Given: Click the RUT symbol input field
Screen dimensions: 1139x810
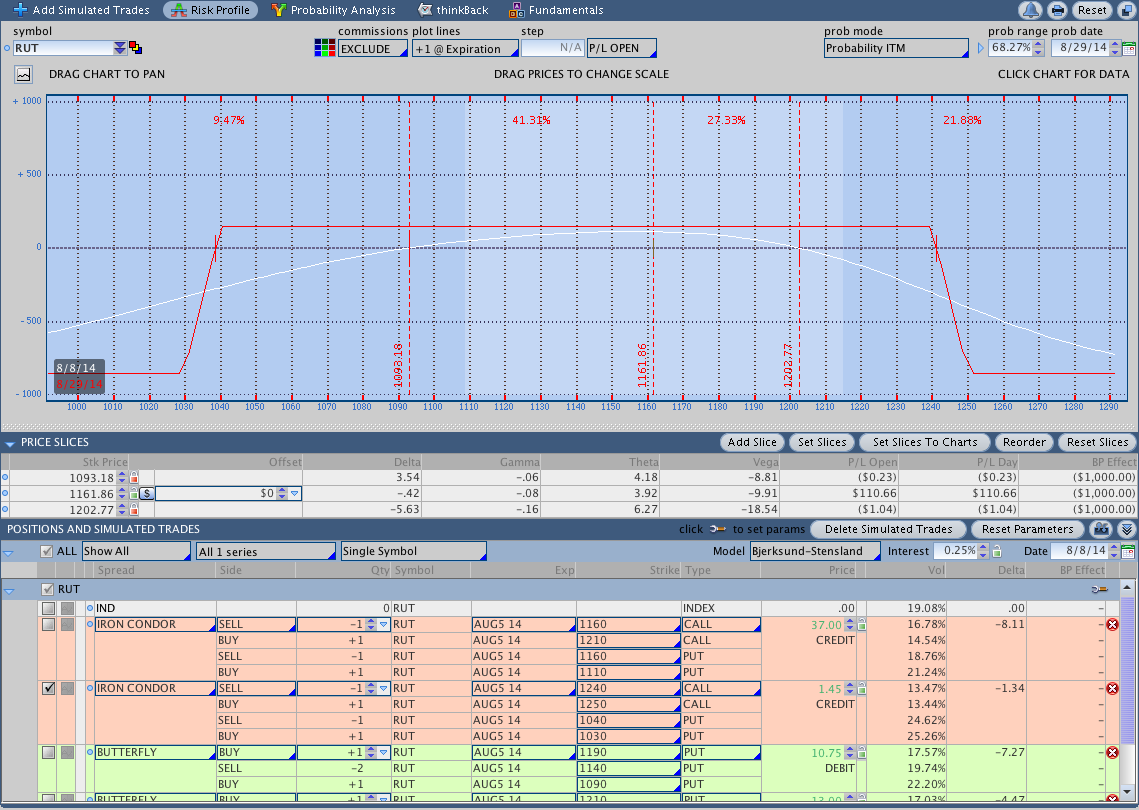Looking at the screenshot, I should [x=62, y=48].
